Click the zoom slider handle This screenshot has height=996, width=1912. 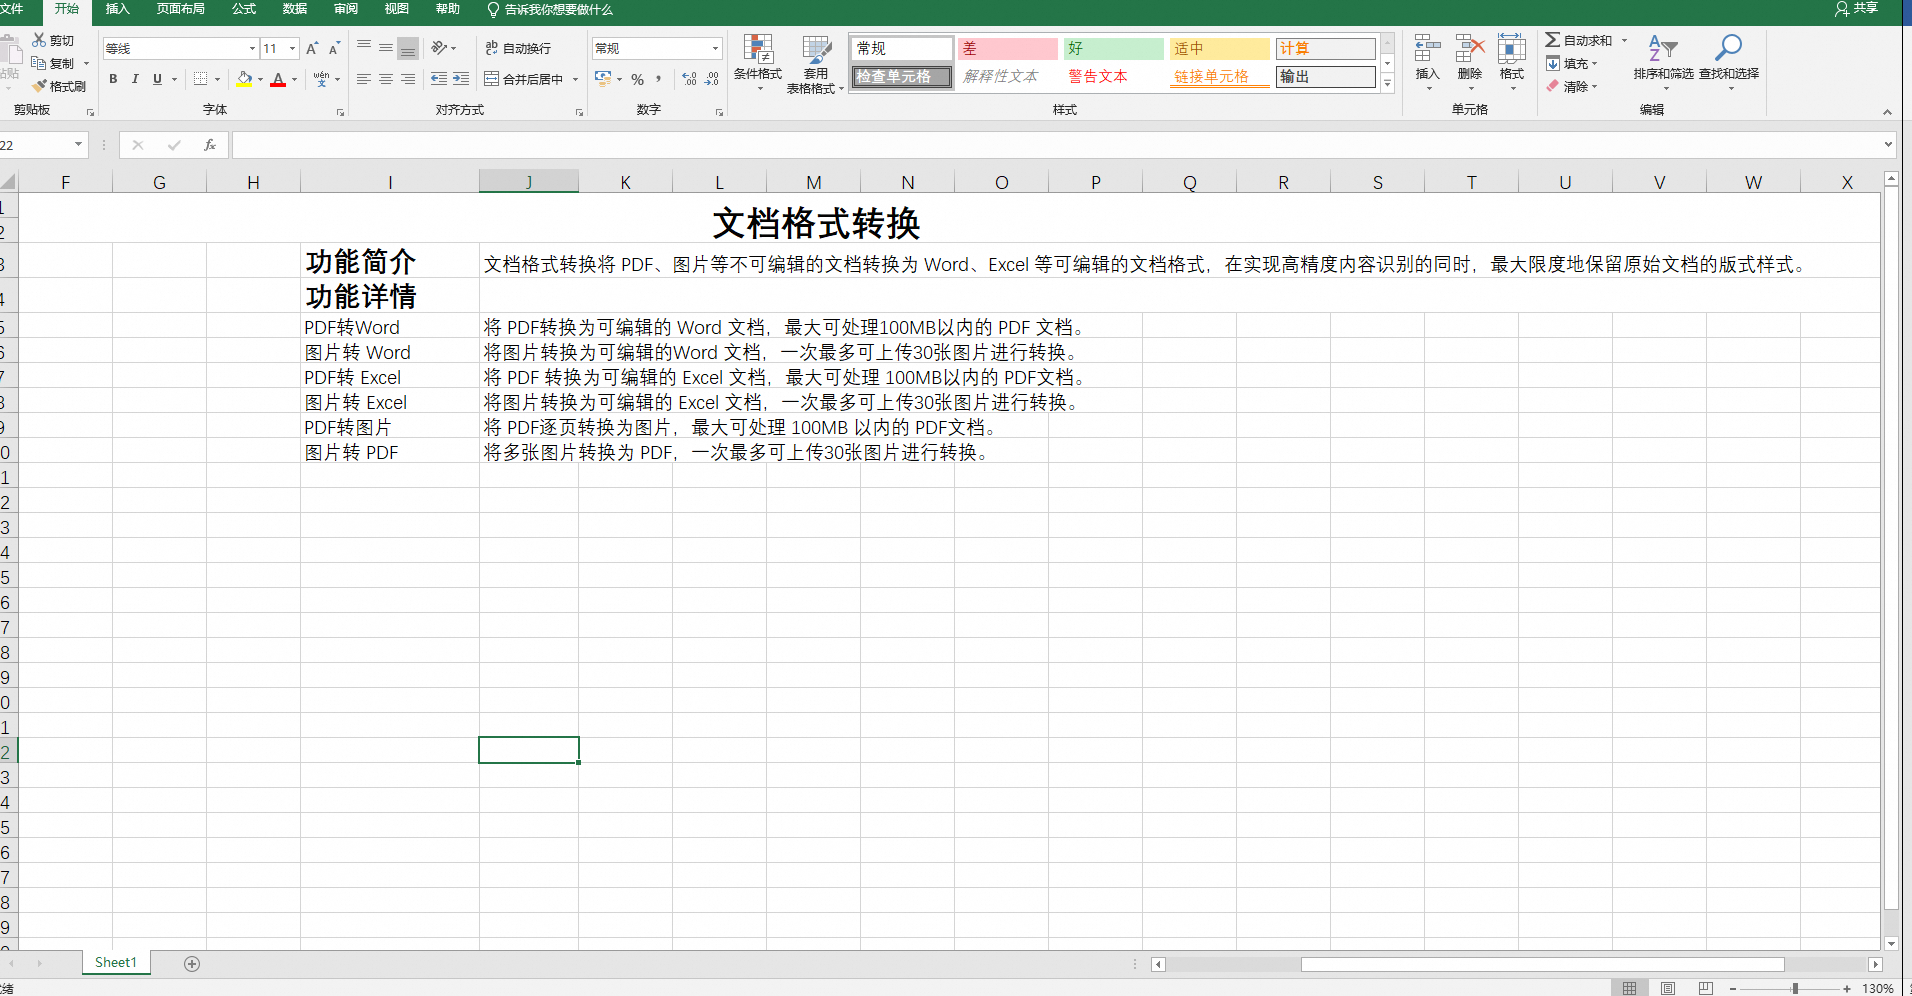(1795, 988)
